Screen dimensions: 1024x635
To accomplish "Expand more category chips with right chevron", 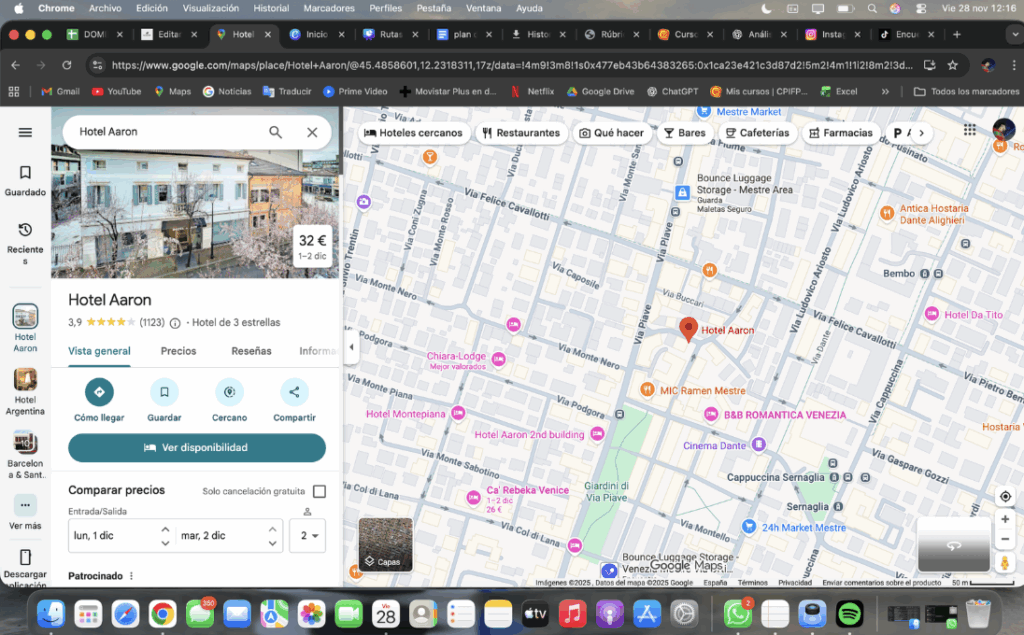I will point(920,133).
